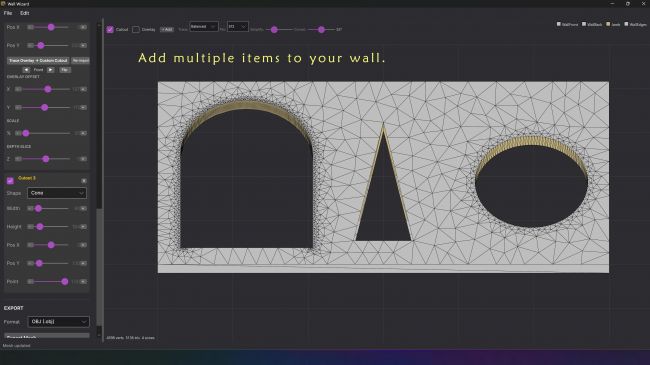
Task: Enable the Overlay checkbox
Action: pos(136,29)
